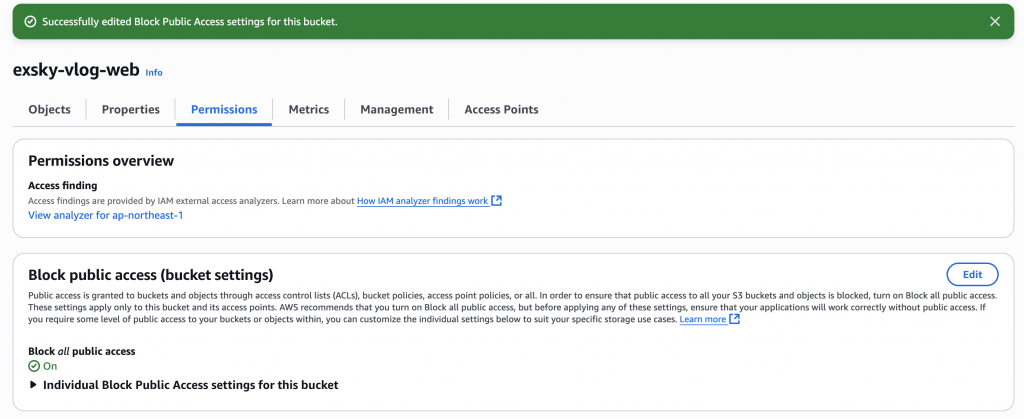This screenshot has height=419, width=1024.
Task: Open the Learn more link
Action: click(x=702, y=319)
